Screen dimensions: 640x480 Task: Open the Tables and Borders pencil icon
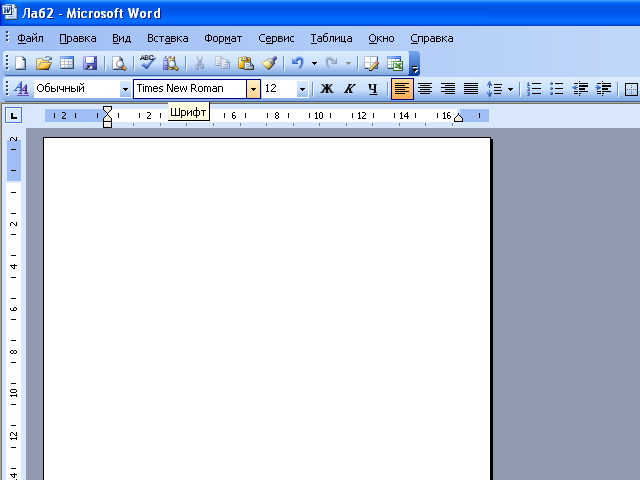(x=371, y=63)
